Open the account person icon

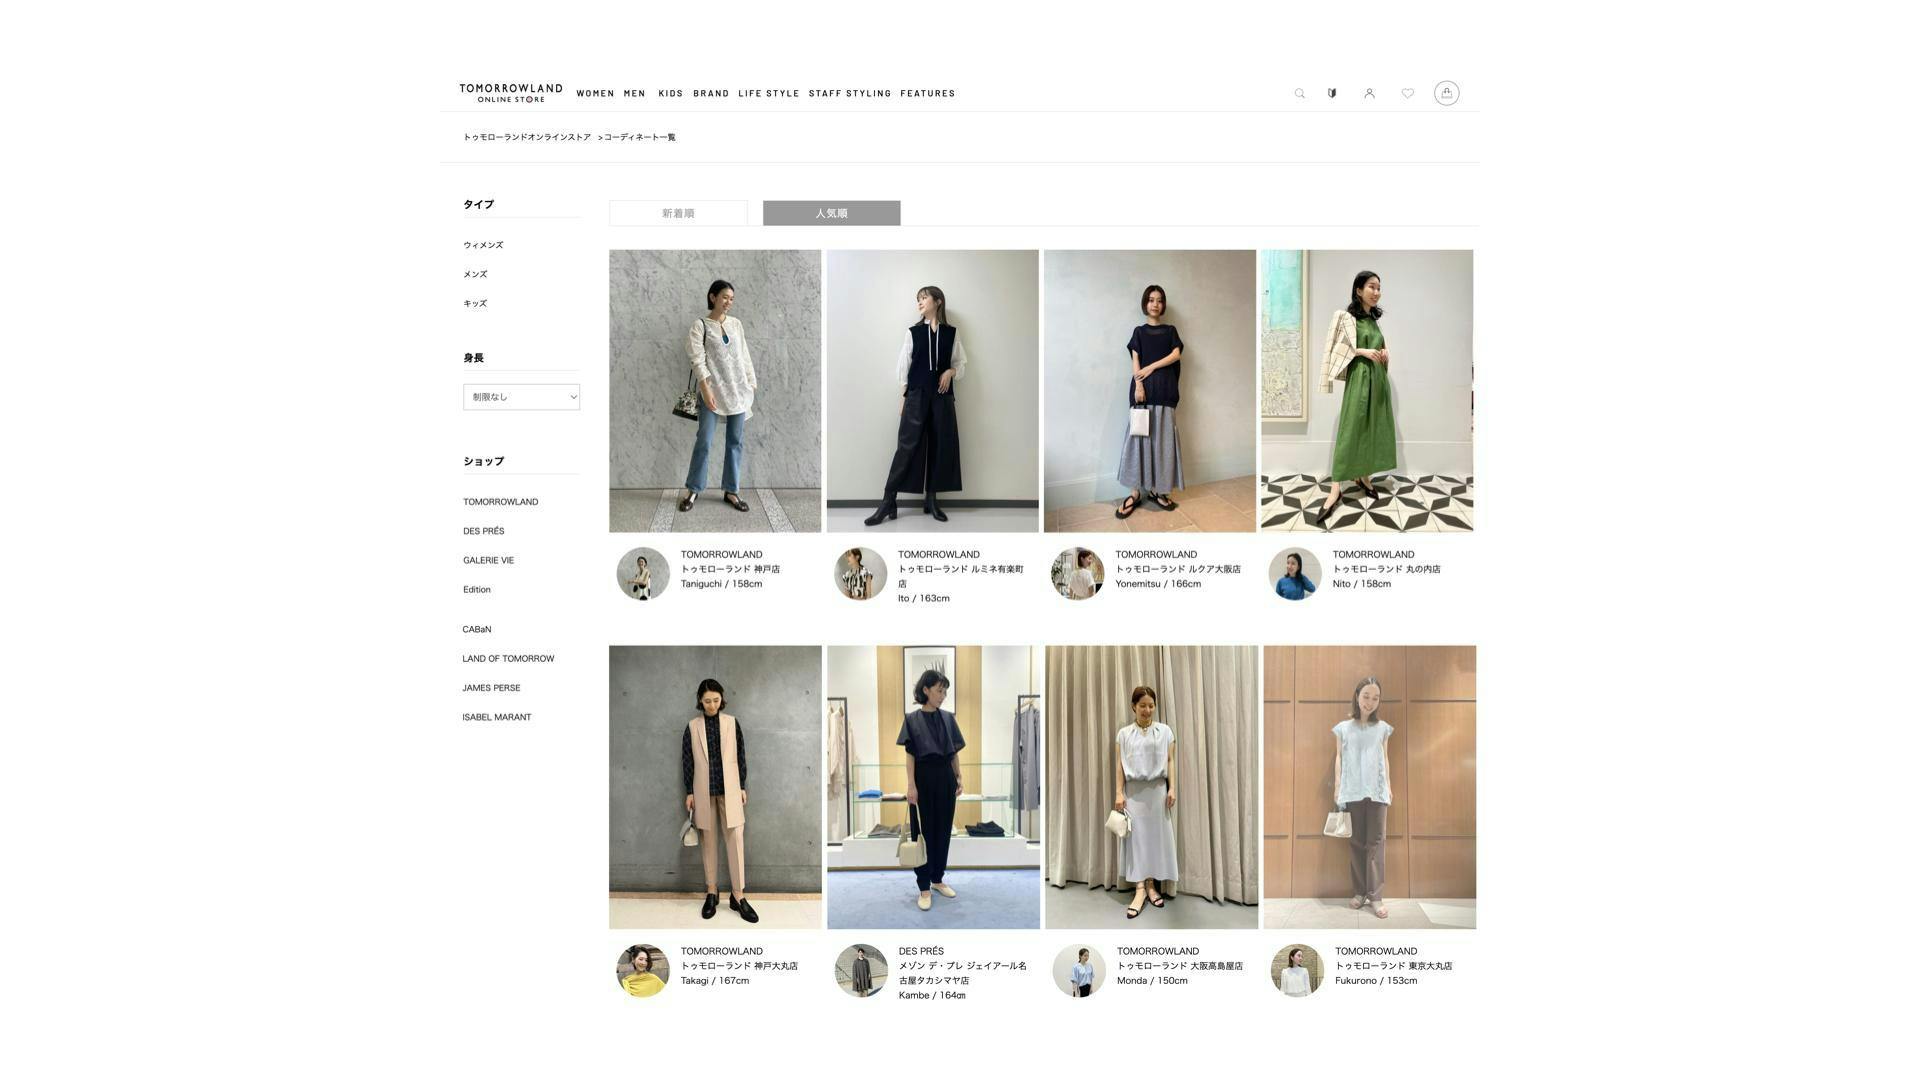point(1369,93)
